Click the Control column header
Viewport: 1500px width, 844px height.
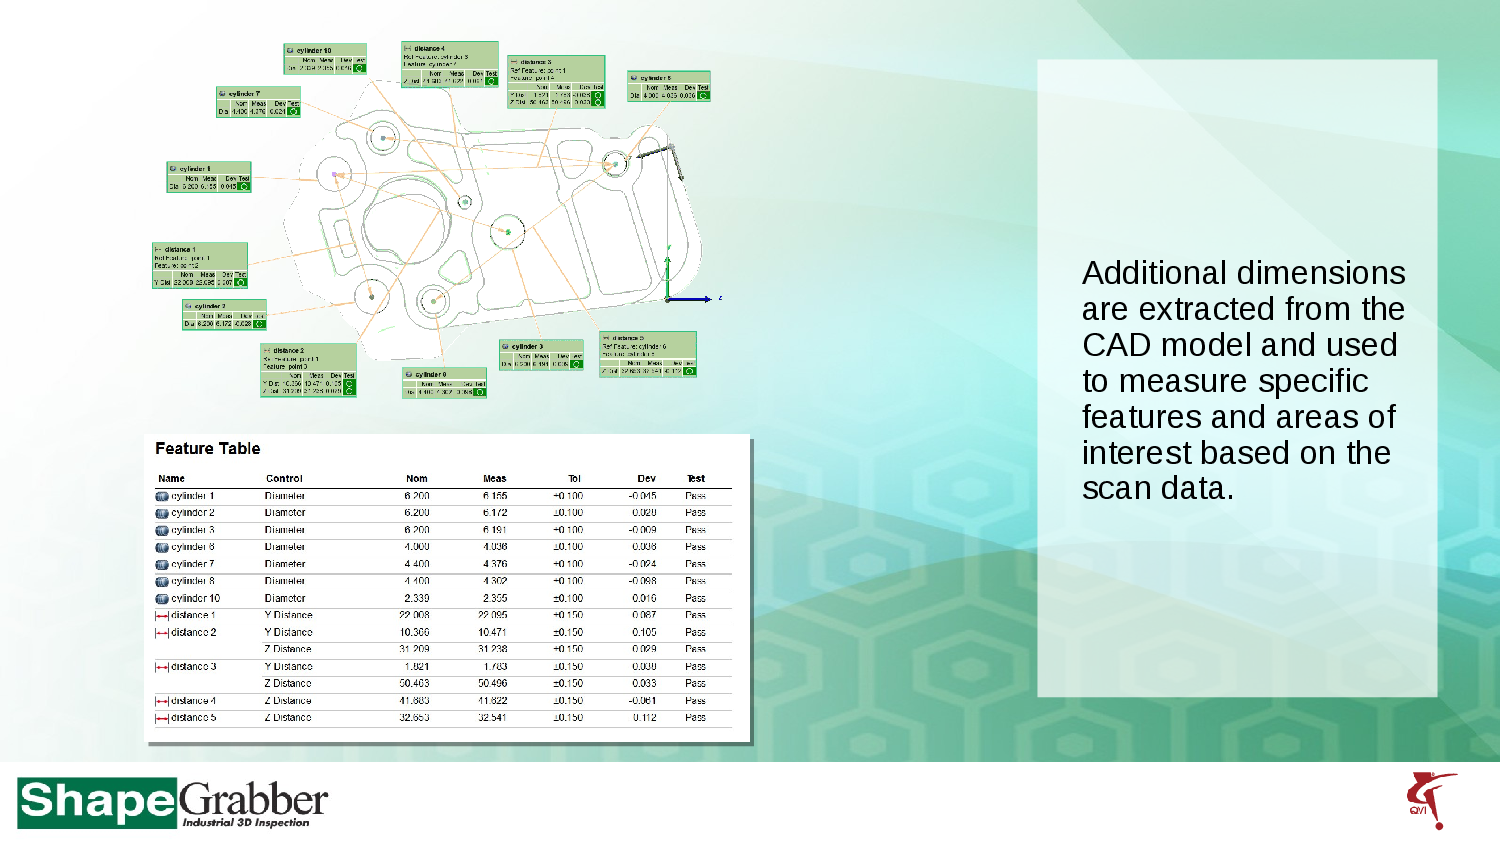(284, 479)
